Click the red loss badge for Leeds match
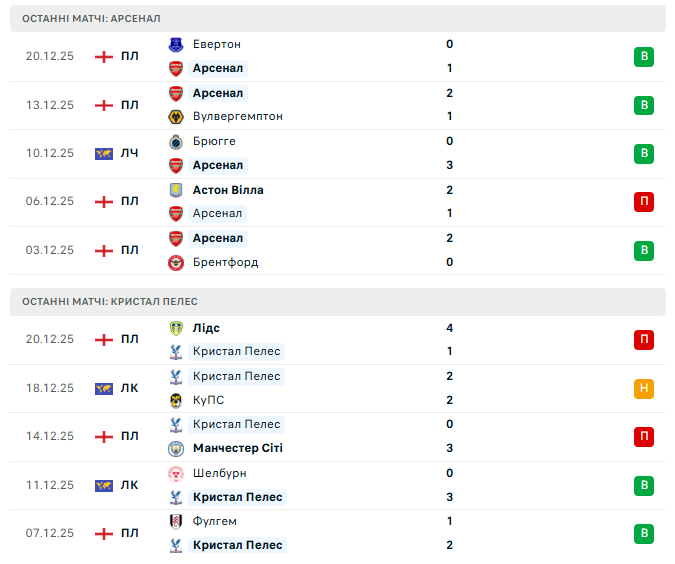The image size is (675, 564). pyautogui.click(x=644, y=340)
